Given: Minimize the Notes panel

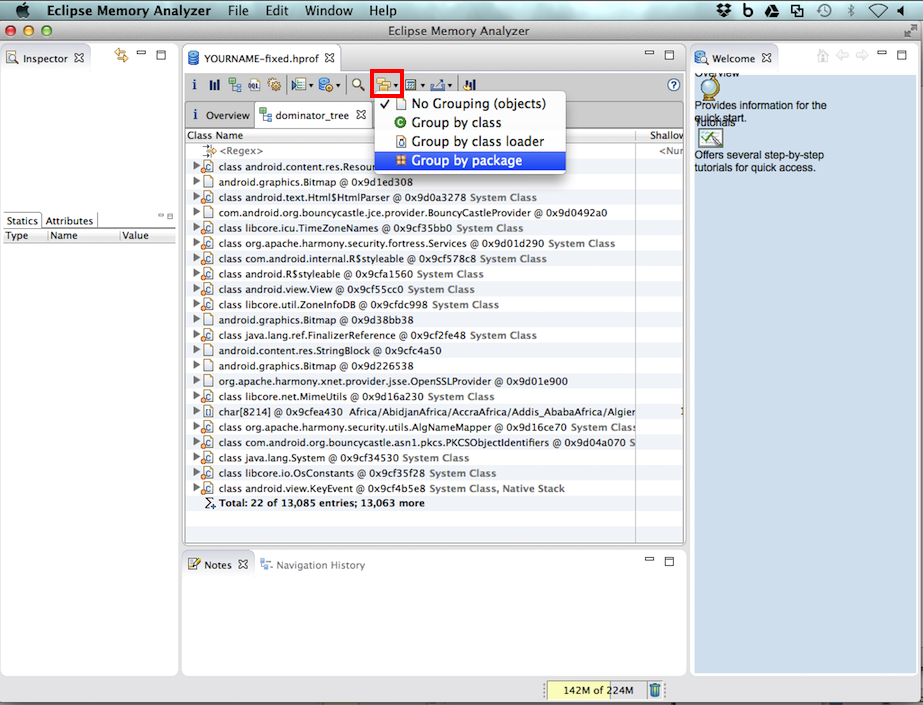Looking at the screenshot, I should click(x=649, y=559).
